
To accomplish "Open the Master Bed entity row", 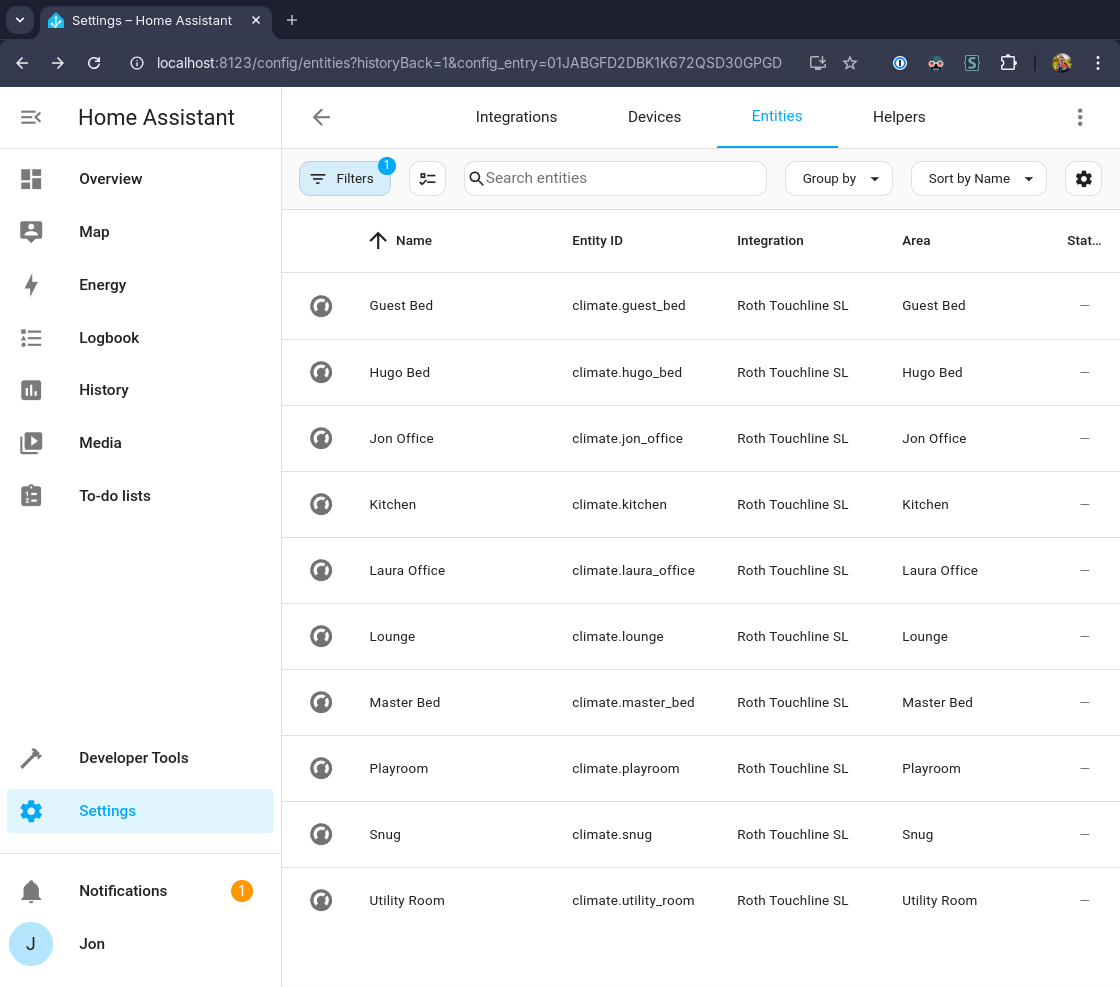I will [x=405, y=703].
